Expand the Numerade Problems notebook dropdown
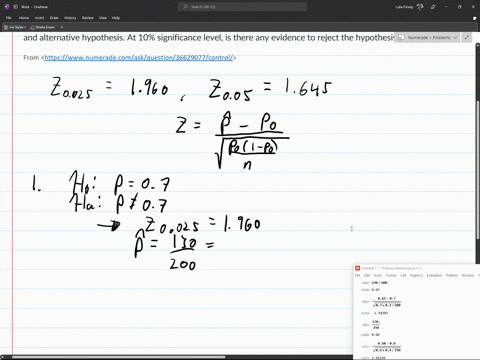Image resolution: width=480 pixels, height=360 pixels. 455,38
